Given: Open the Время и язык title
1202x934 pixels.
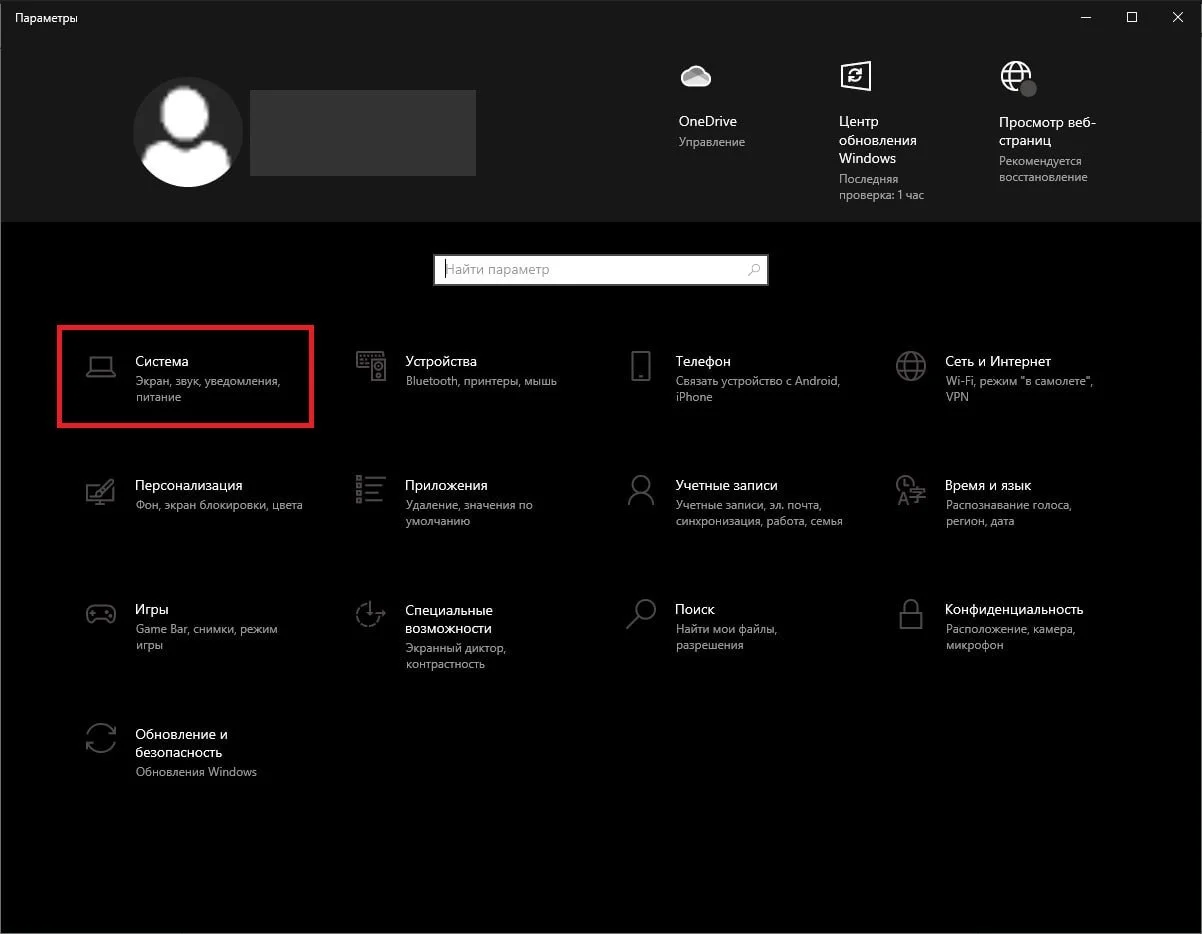Looking at the screenshot, I should click(988, 485).
